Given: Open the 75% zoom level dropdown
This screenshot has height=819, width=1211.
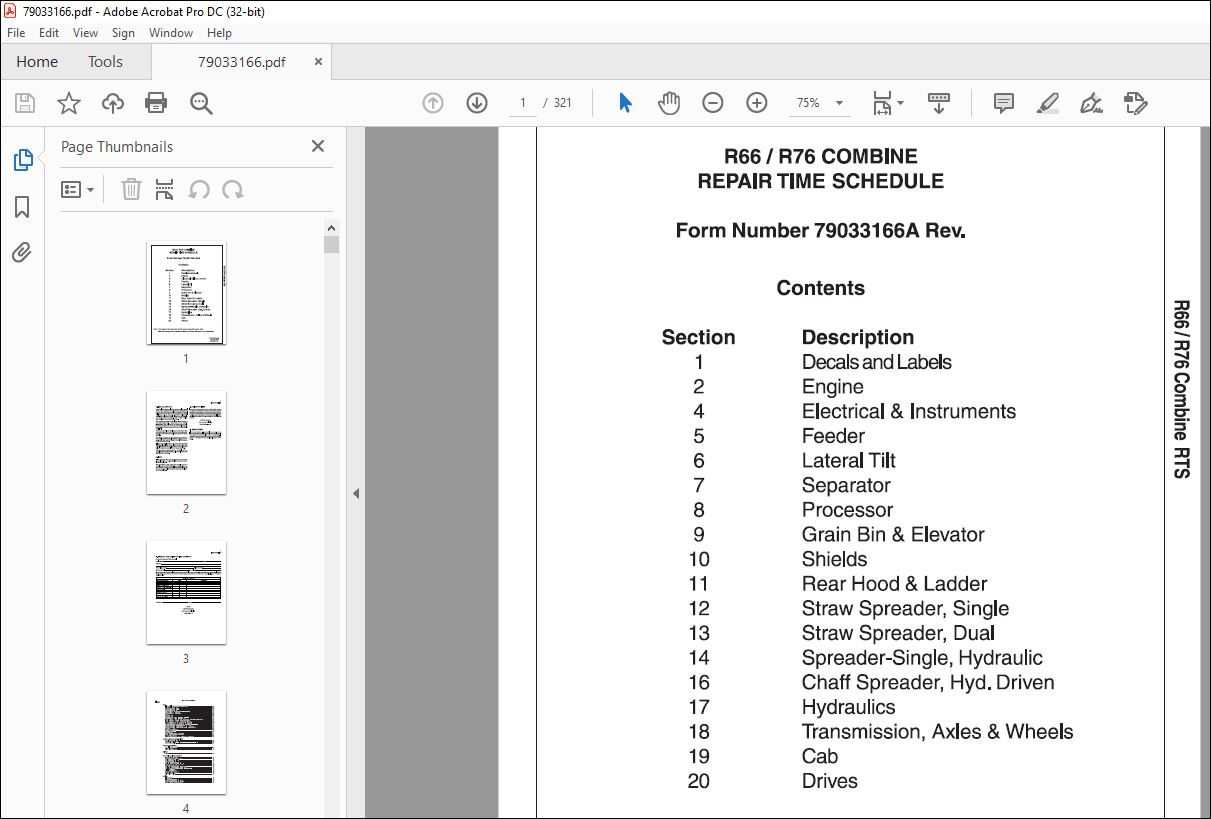Looking at the screenshot, I should (x=821, y=103).
